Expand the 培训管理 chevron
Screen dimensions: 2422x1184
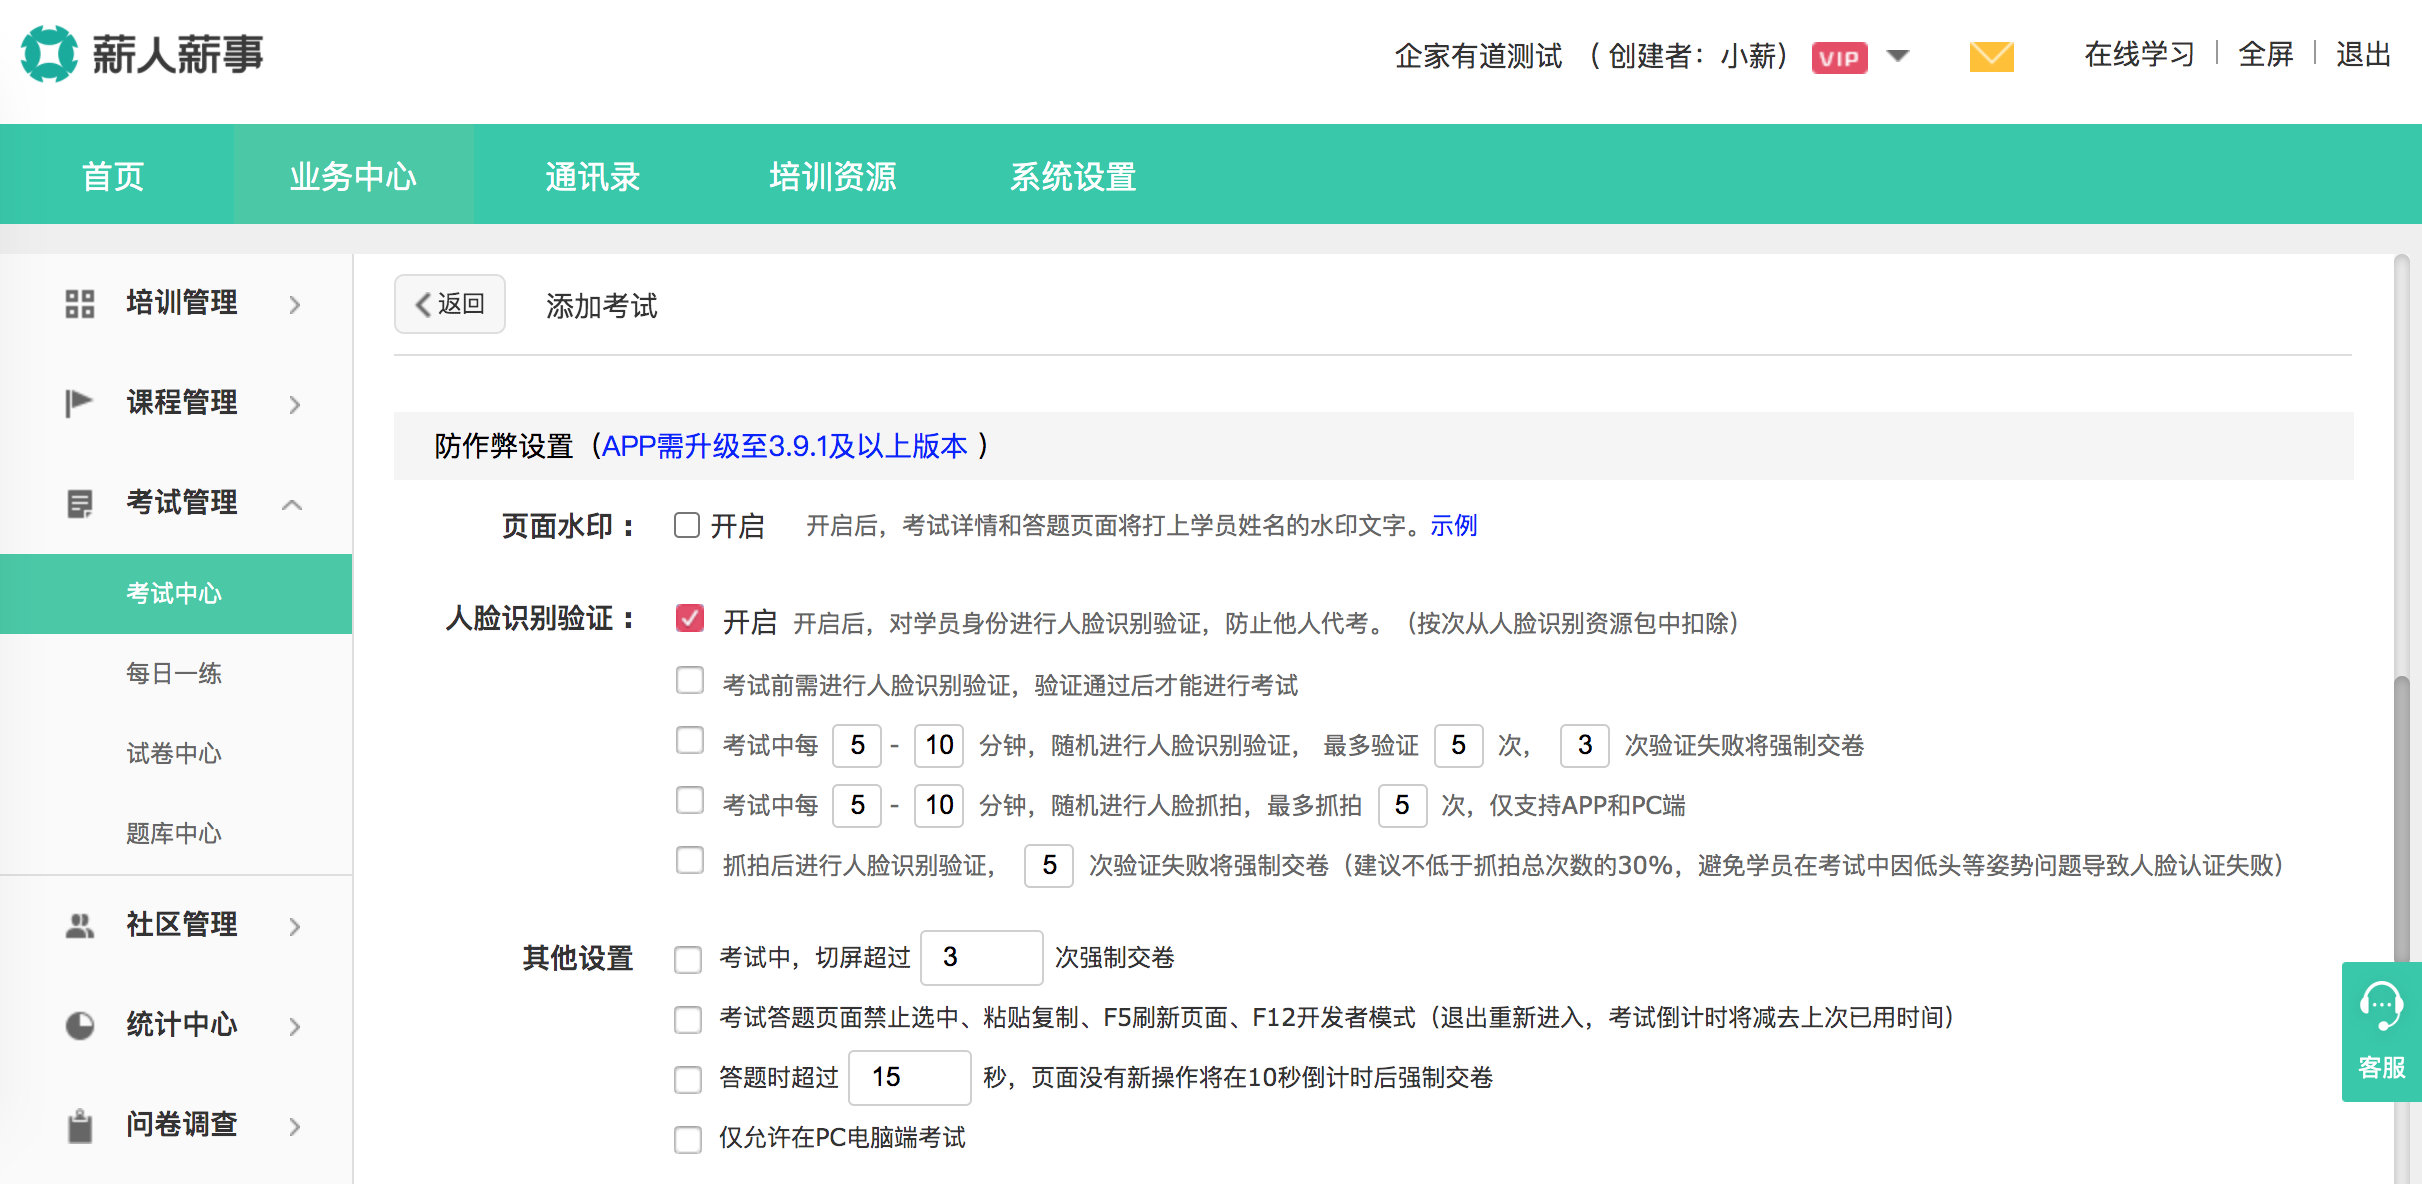(294, 304)
